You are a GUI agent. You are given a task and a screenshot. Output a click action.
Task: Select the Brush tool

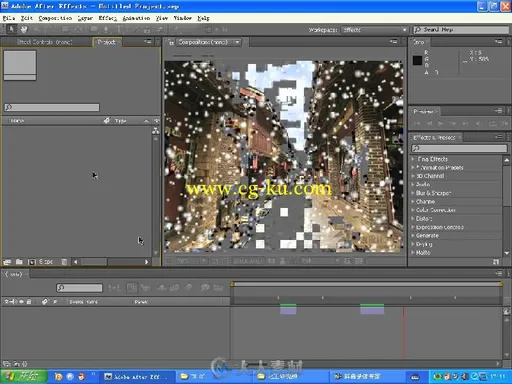[135, 29]
